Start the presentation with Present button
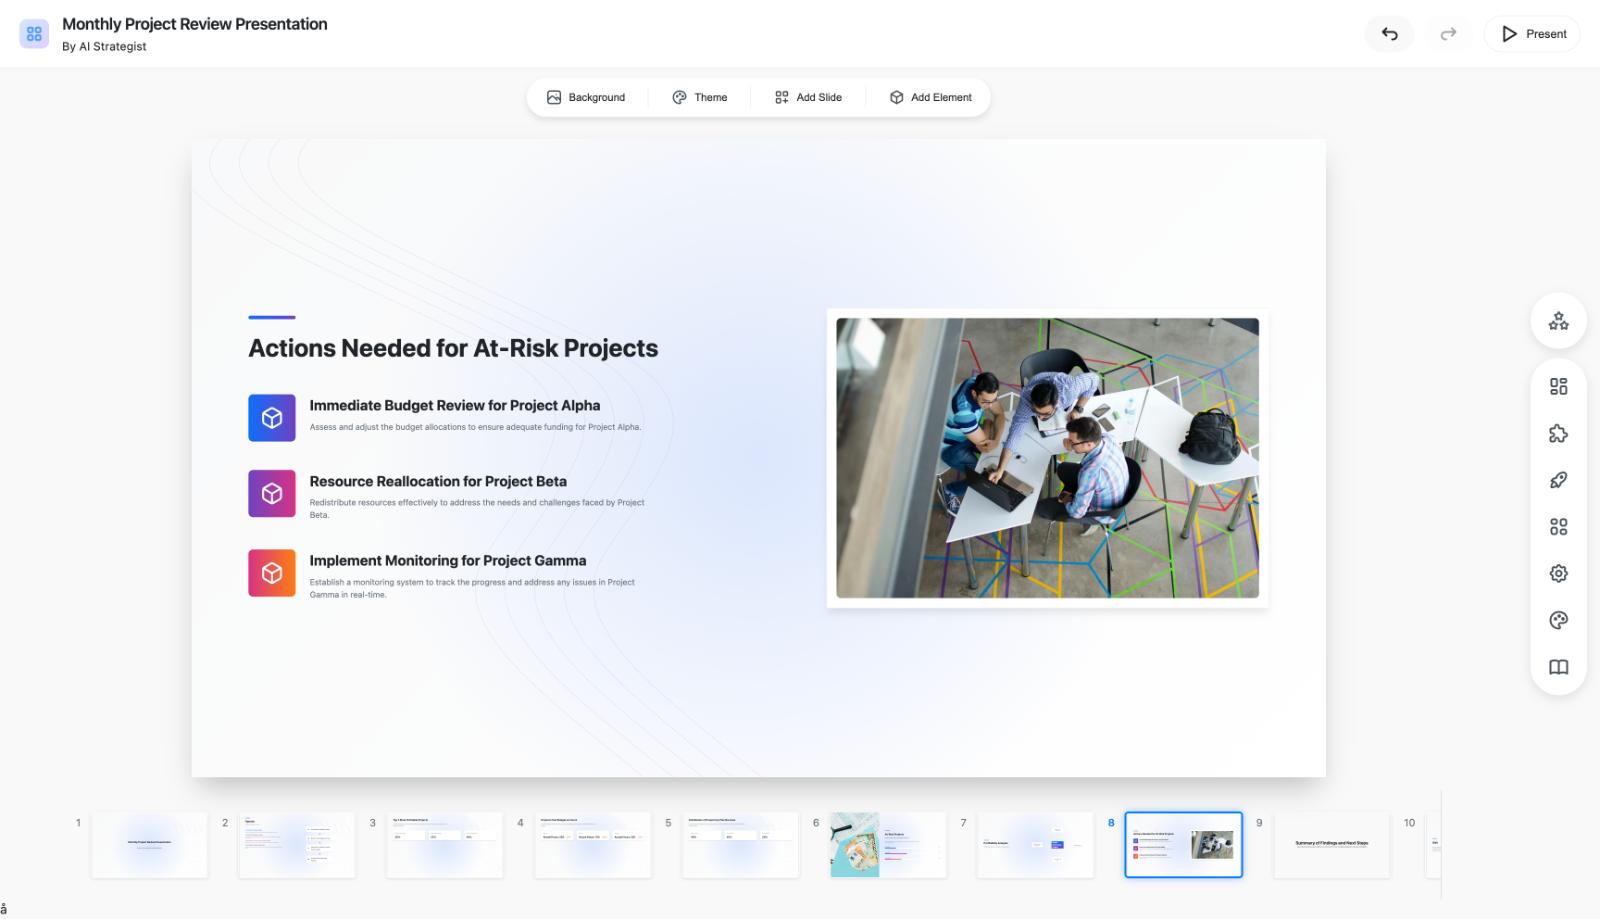 1531,33
